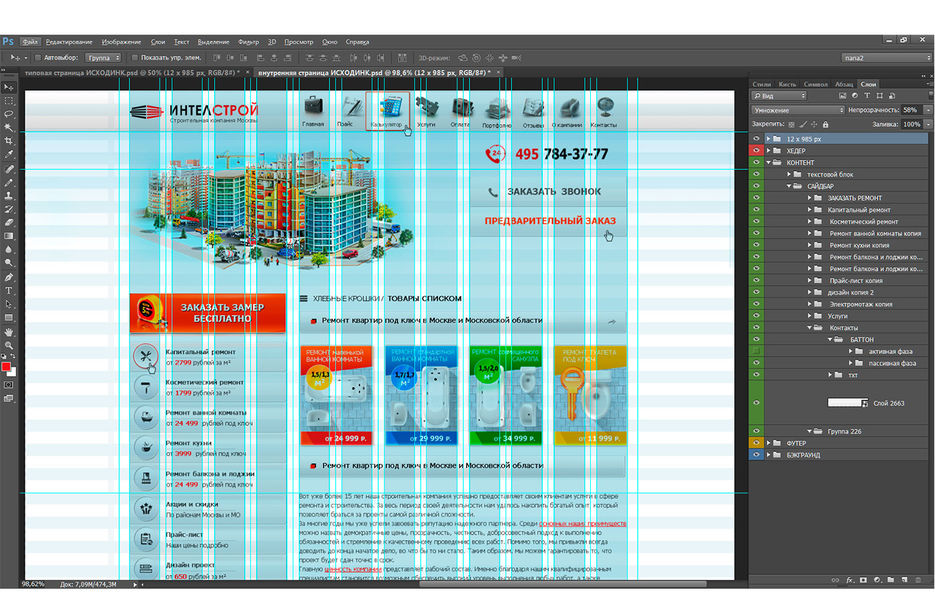Open the Умножение blend mode dropdown
This screenshot has width=935, height=604.
click(x=798, y=110)
